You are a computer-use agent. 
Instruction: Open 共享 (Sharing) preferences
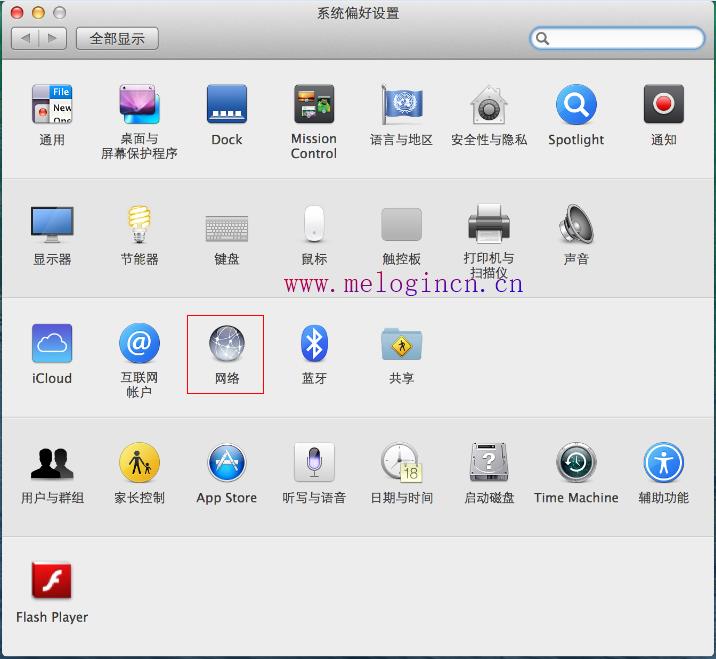pyautogui.click(x=401, y=344)
